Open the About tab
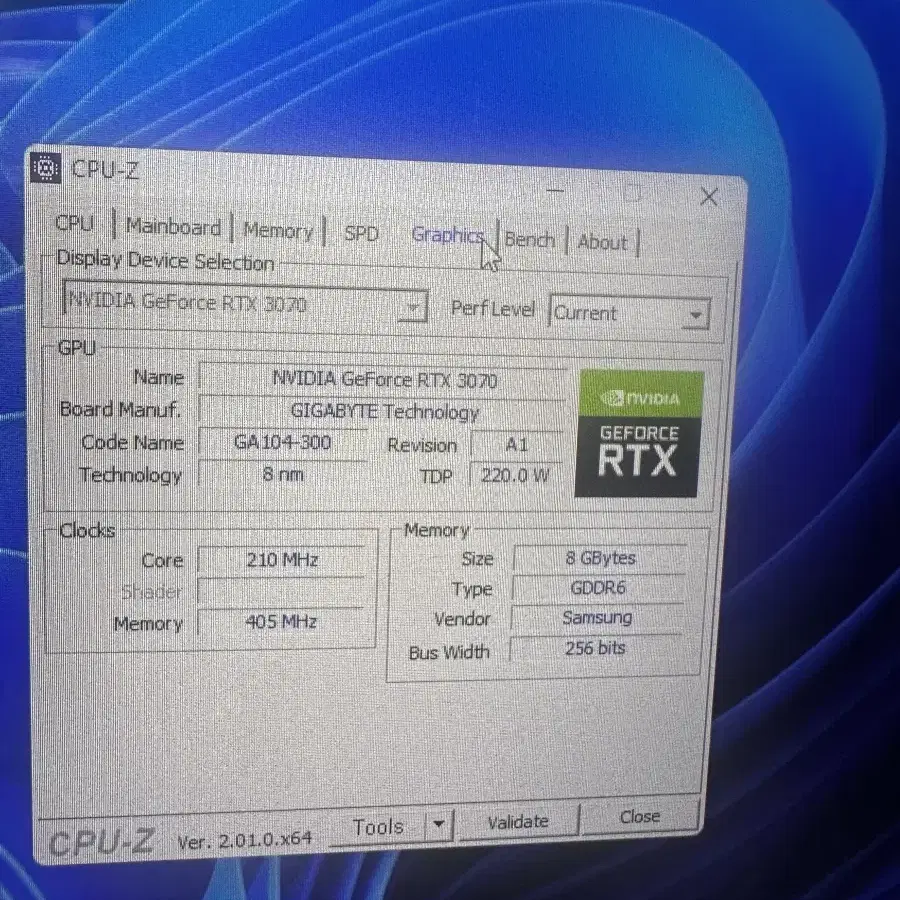The image size is (900, 900). point(603,242)
